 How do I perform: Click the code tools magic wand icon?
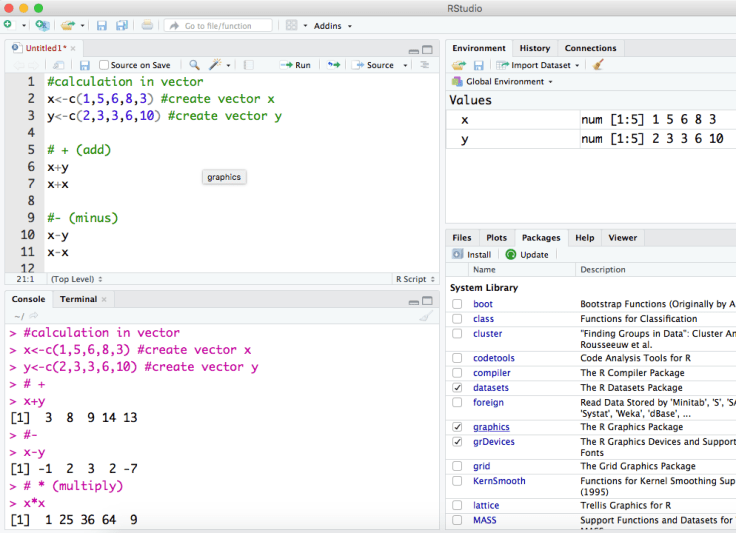215,65
